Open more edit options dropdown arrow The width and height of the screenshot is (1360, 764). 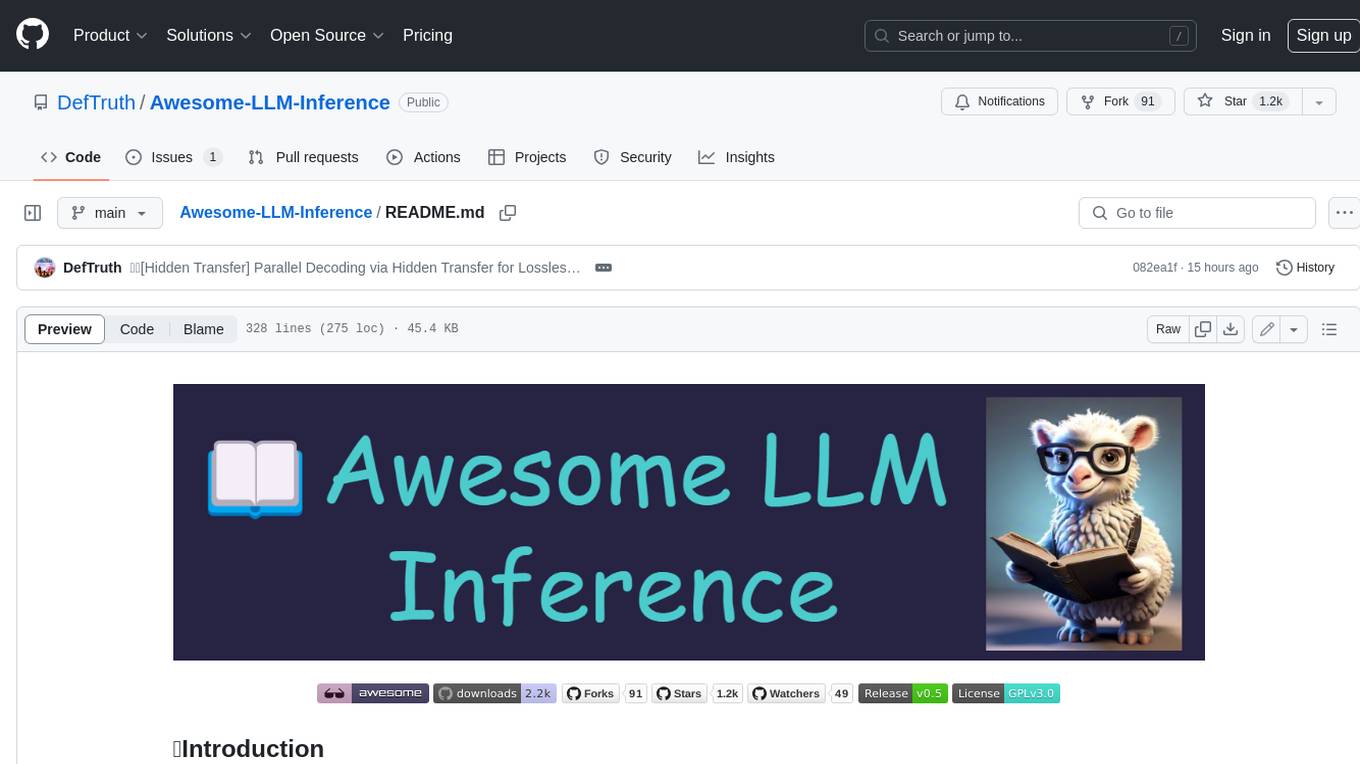1294,329
